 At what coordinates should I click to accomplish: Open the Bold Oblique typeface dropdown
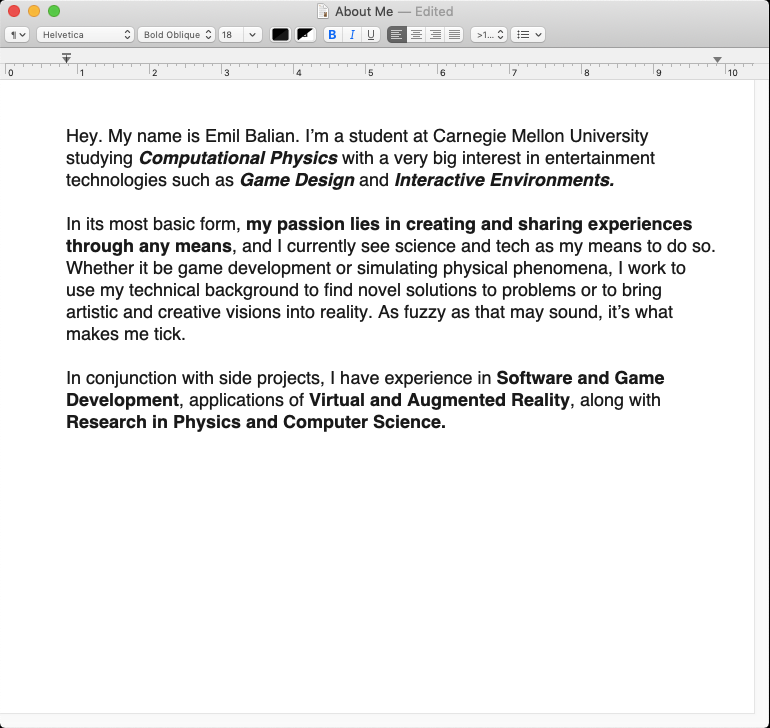176,34
